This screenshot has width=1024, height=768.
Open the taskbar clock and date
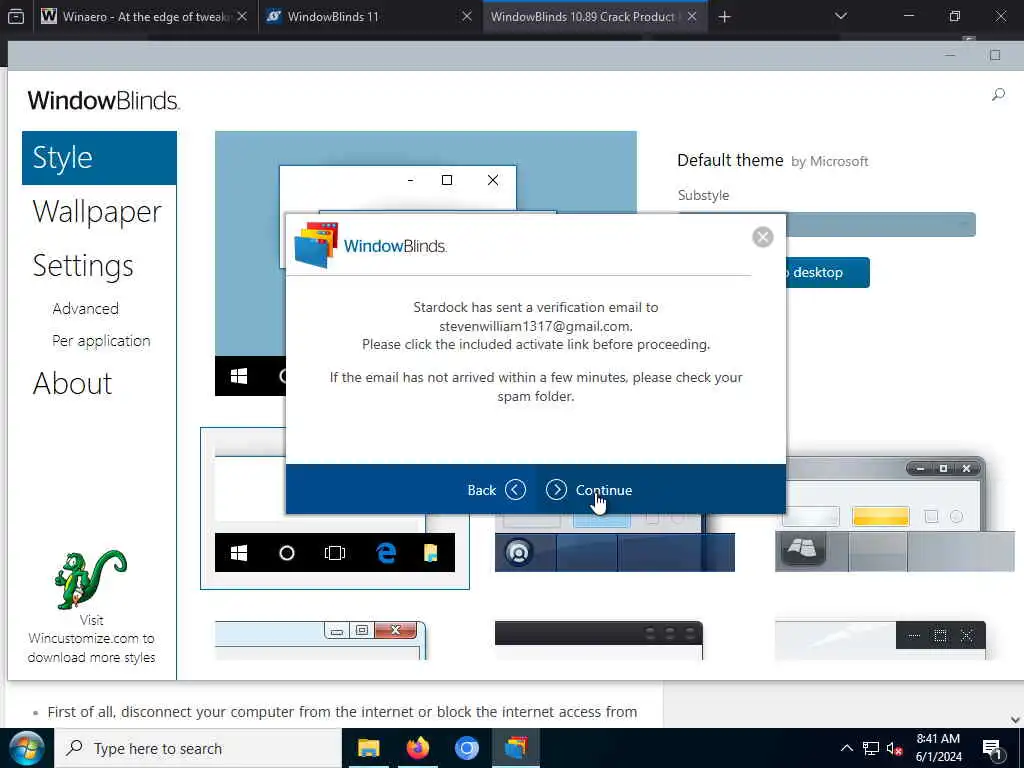point(938,748)
